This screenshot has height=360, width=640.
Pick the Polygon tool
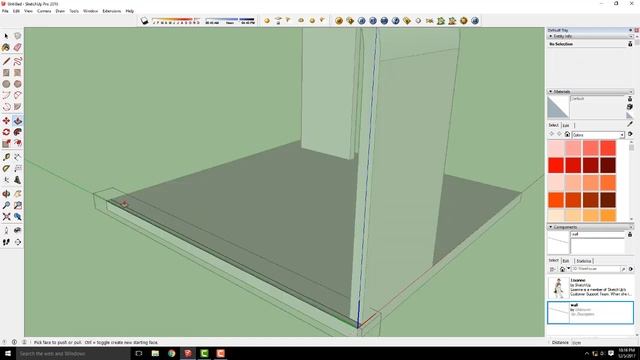pyautogui.click(x=18, y=84)
